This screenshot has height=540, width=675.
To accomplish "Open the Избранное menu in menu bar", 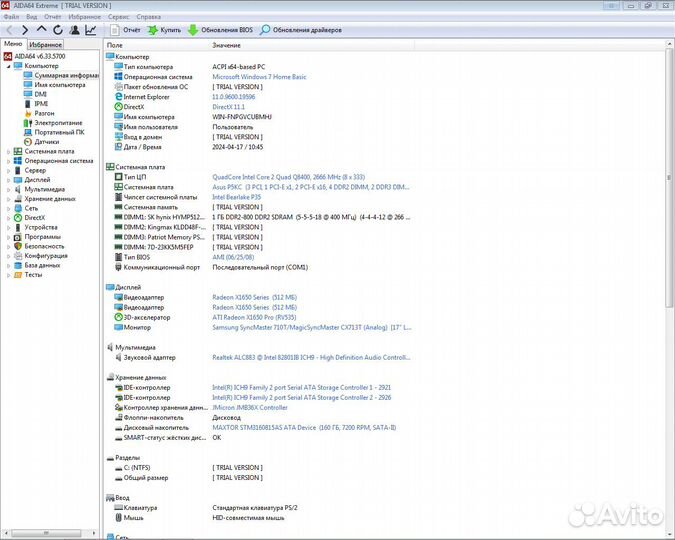I will click(84, 17).
